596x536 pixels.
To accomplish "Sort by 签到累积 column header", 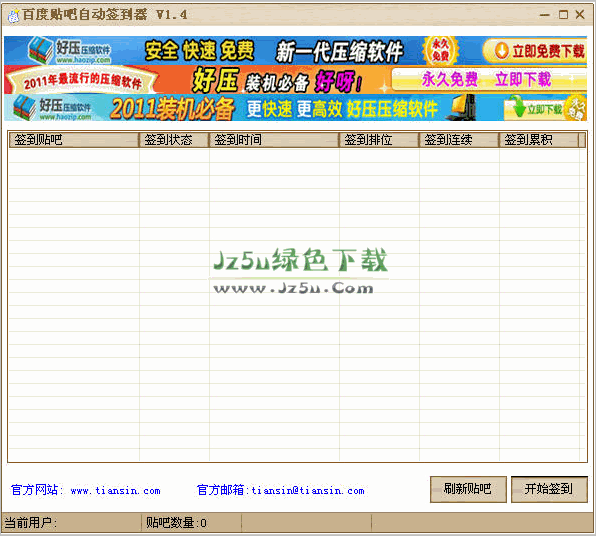I will 539,140.
